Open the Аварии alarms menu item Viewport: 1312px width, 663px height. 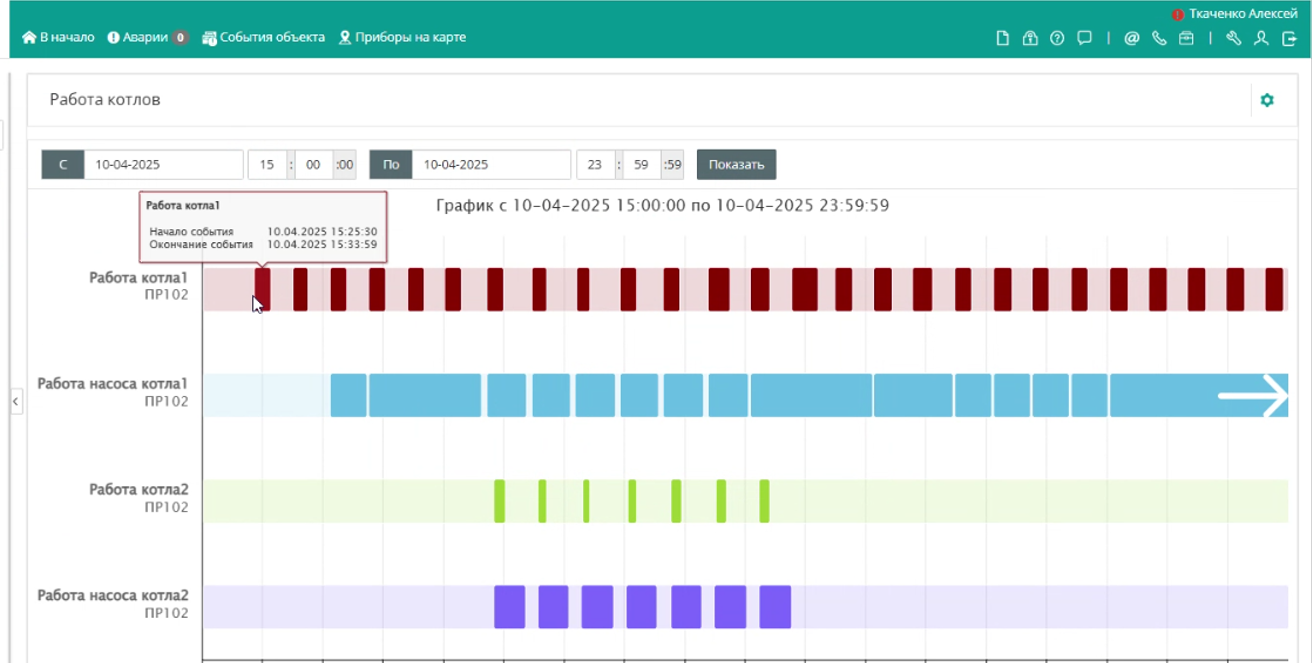[147, 37]
